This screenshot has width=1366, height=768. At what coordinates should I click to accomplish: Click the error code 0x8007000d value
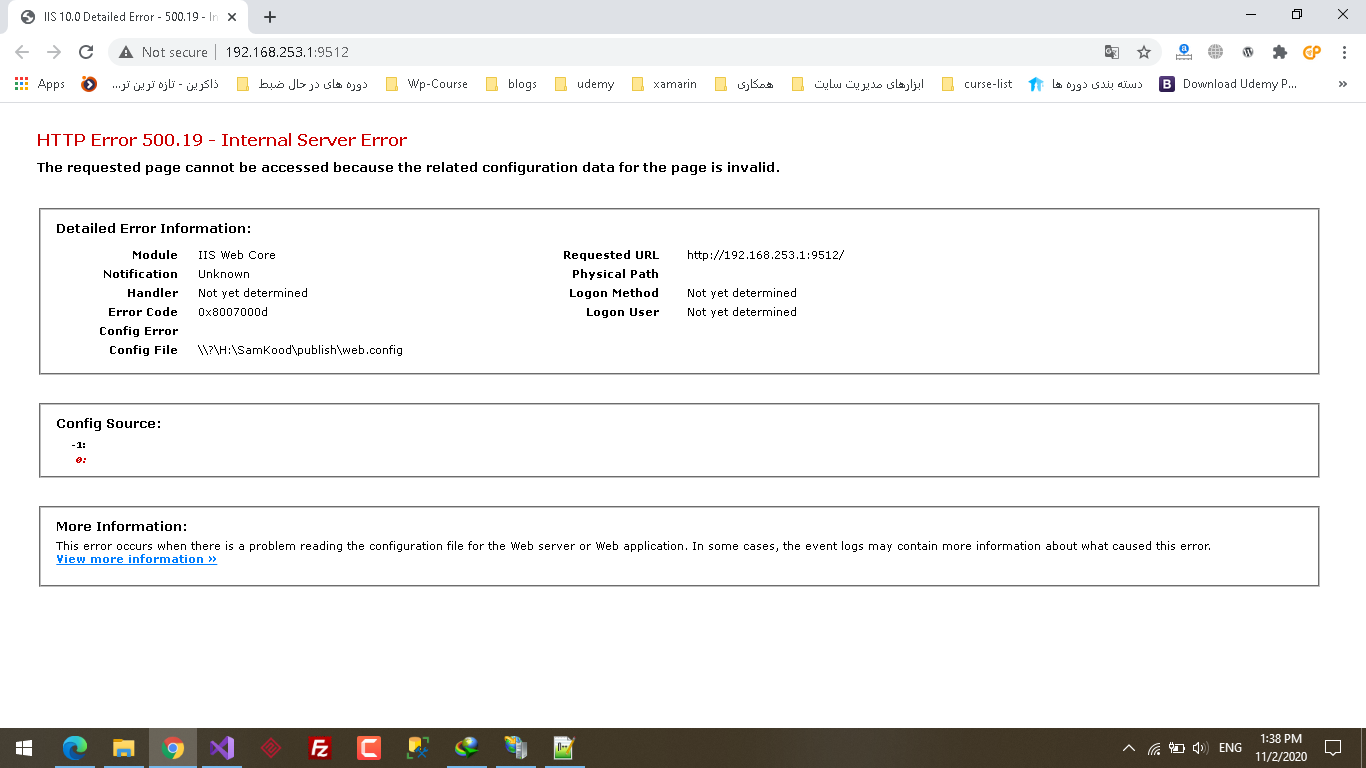click(x=233, y=312)
